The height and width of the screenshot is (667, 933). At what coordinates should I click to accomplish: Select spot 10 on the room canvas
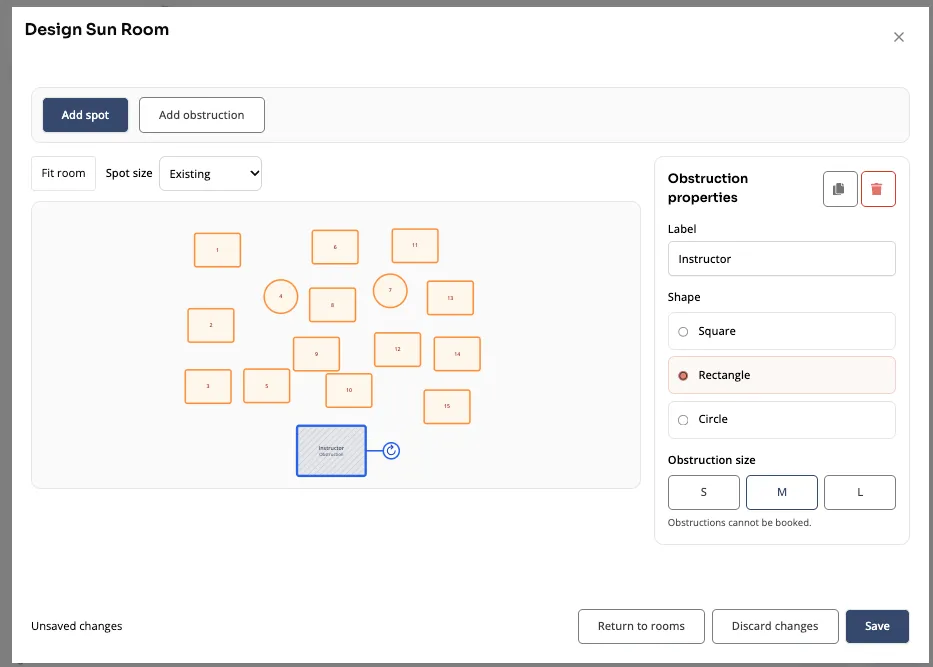(x=349, y=390)
